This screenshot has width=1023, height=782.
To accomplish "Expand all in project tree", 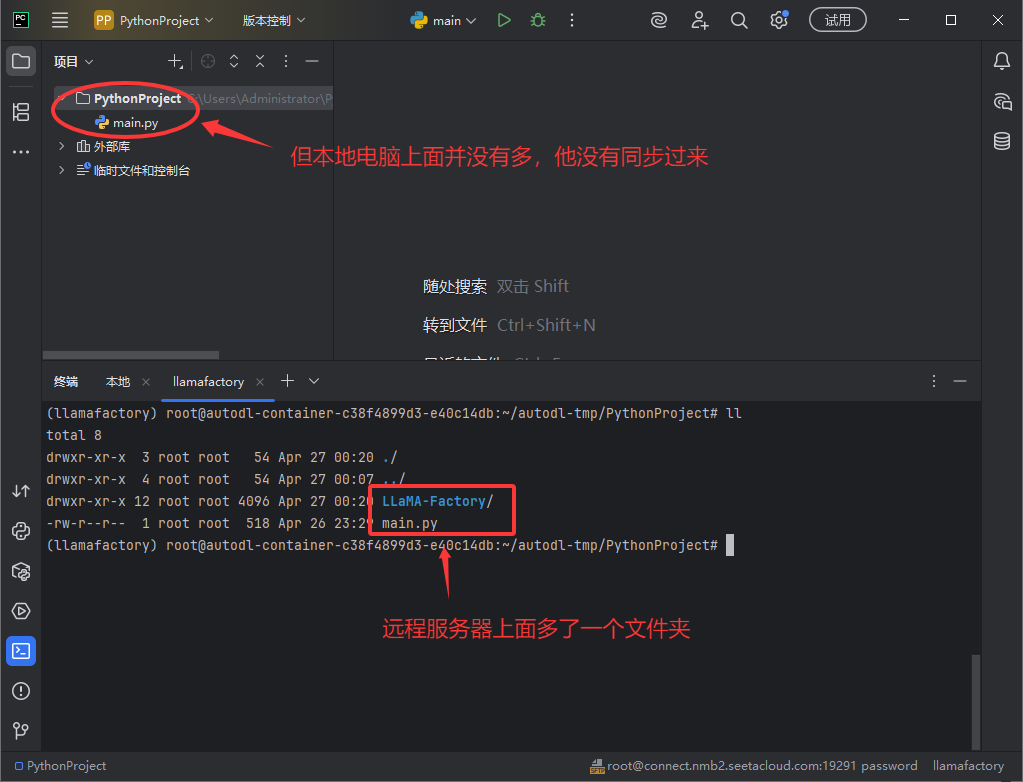I will coord(234,61).
